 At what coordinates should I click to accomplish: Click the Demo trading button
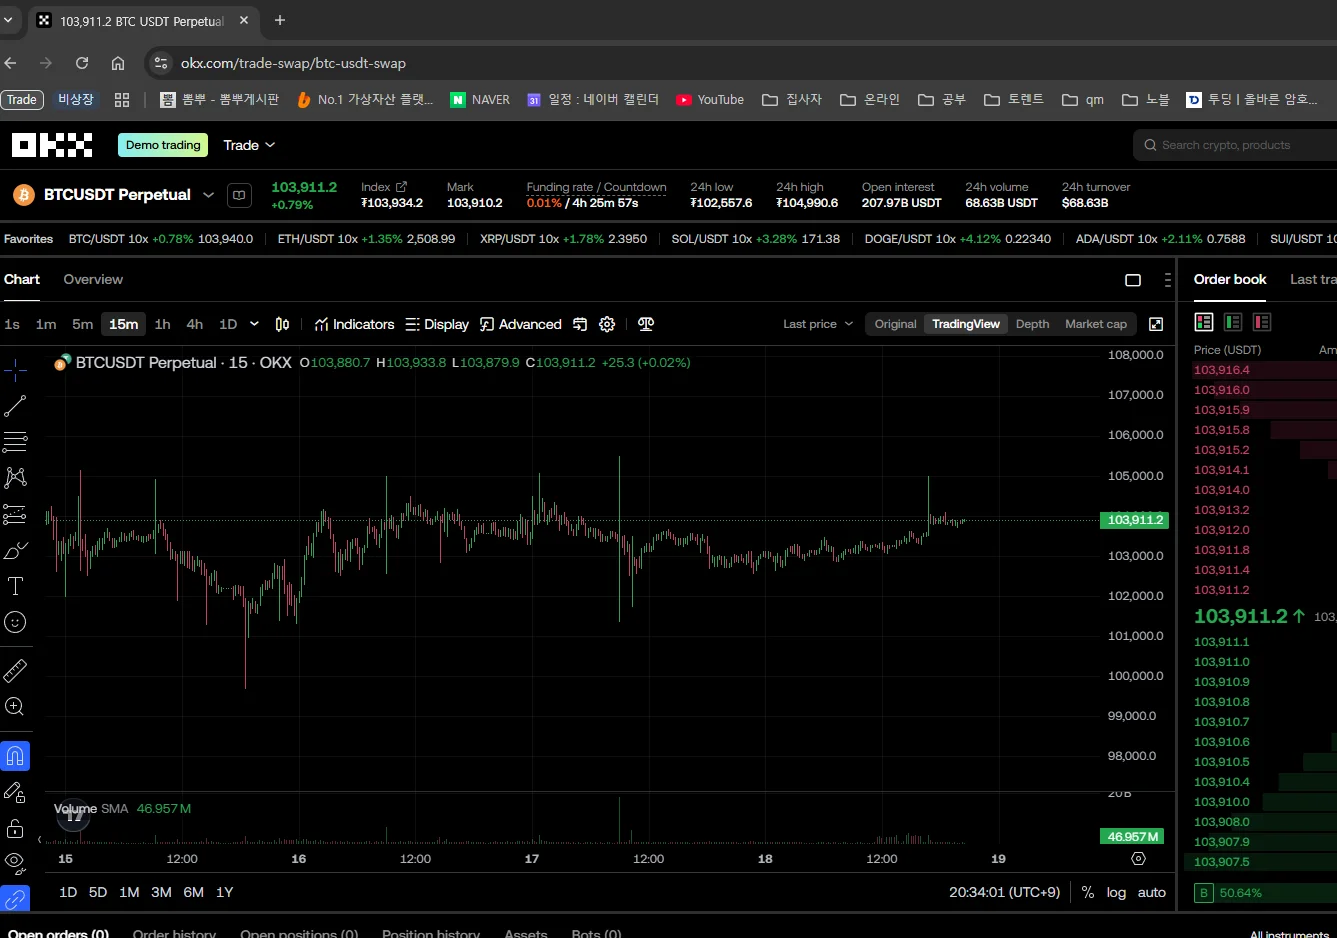(163, 145)
